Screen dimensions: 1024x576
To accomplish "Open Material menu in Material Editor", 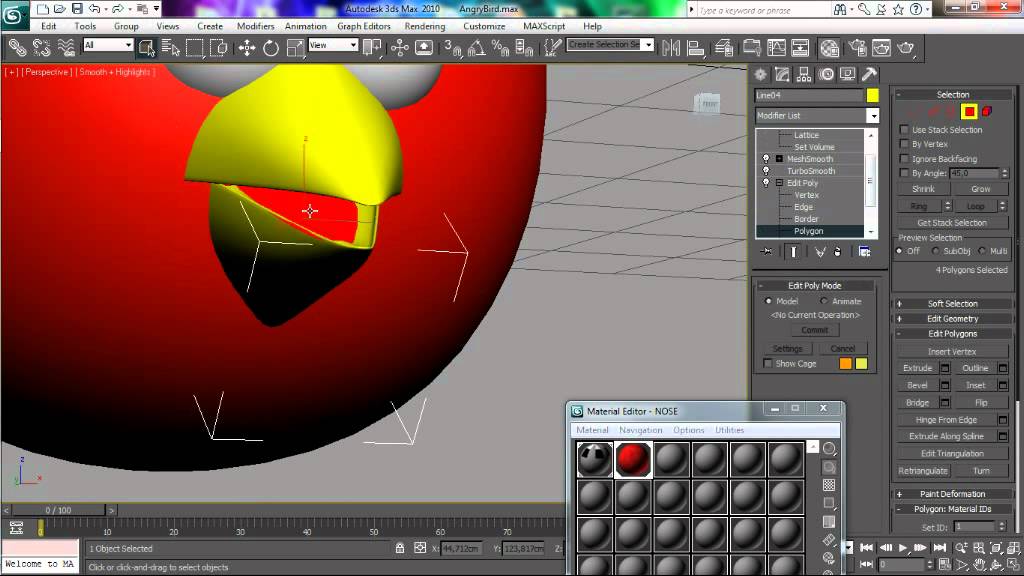I will click(592, 430).
